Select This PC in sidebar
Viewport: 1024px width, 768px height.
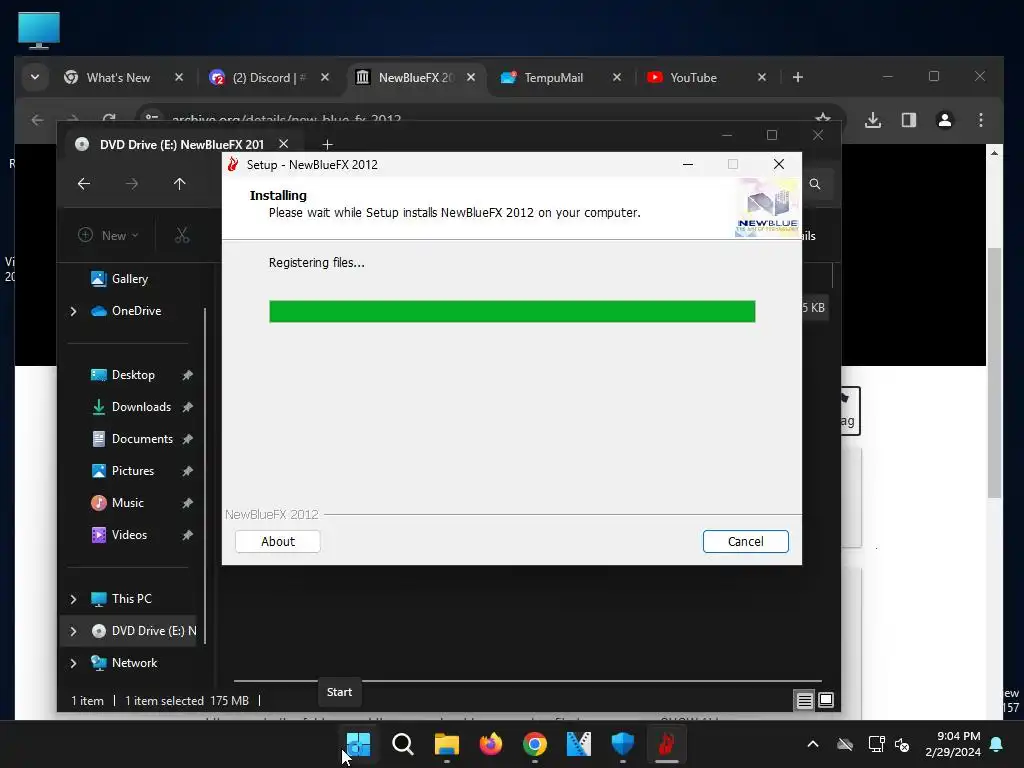click(131, 599)
